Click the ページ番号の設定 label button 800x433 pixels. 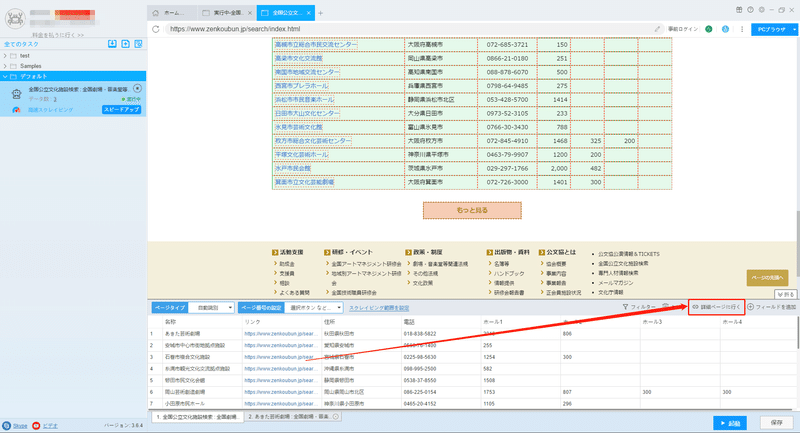point(261,308)
